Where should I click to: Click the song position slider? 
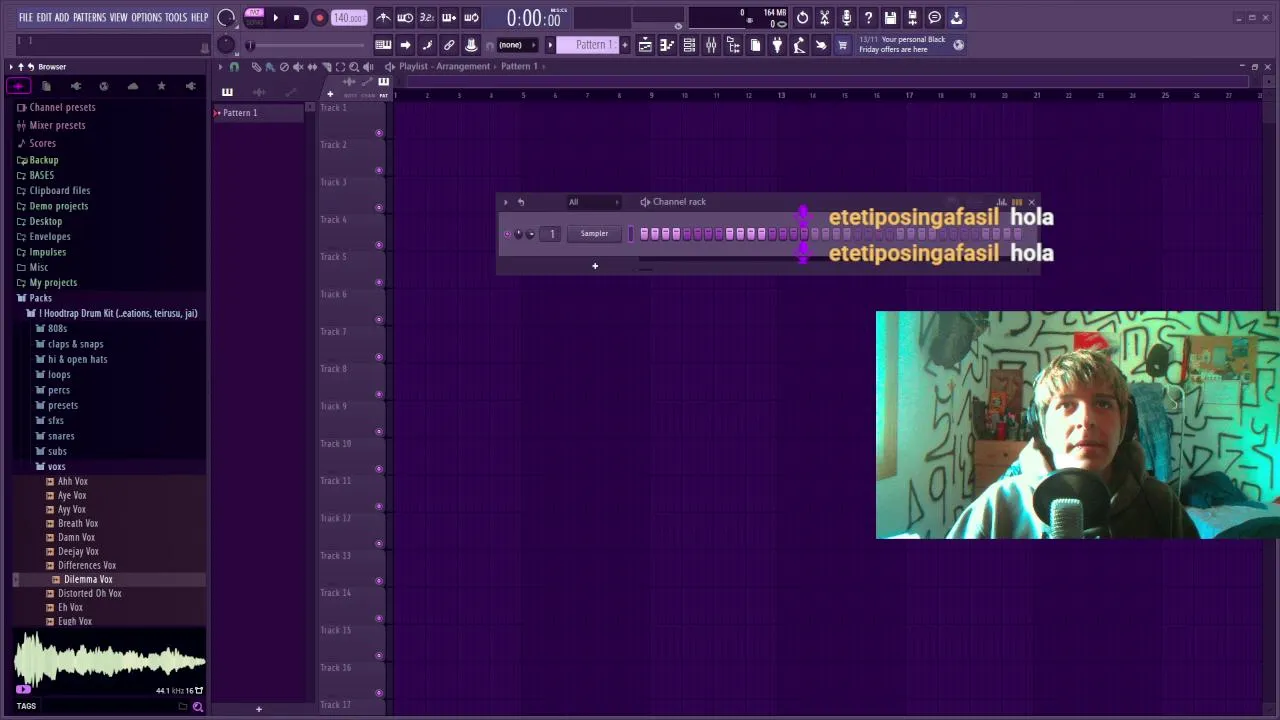tap(307, 45)
